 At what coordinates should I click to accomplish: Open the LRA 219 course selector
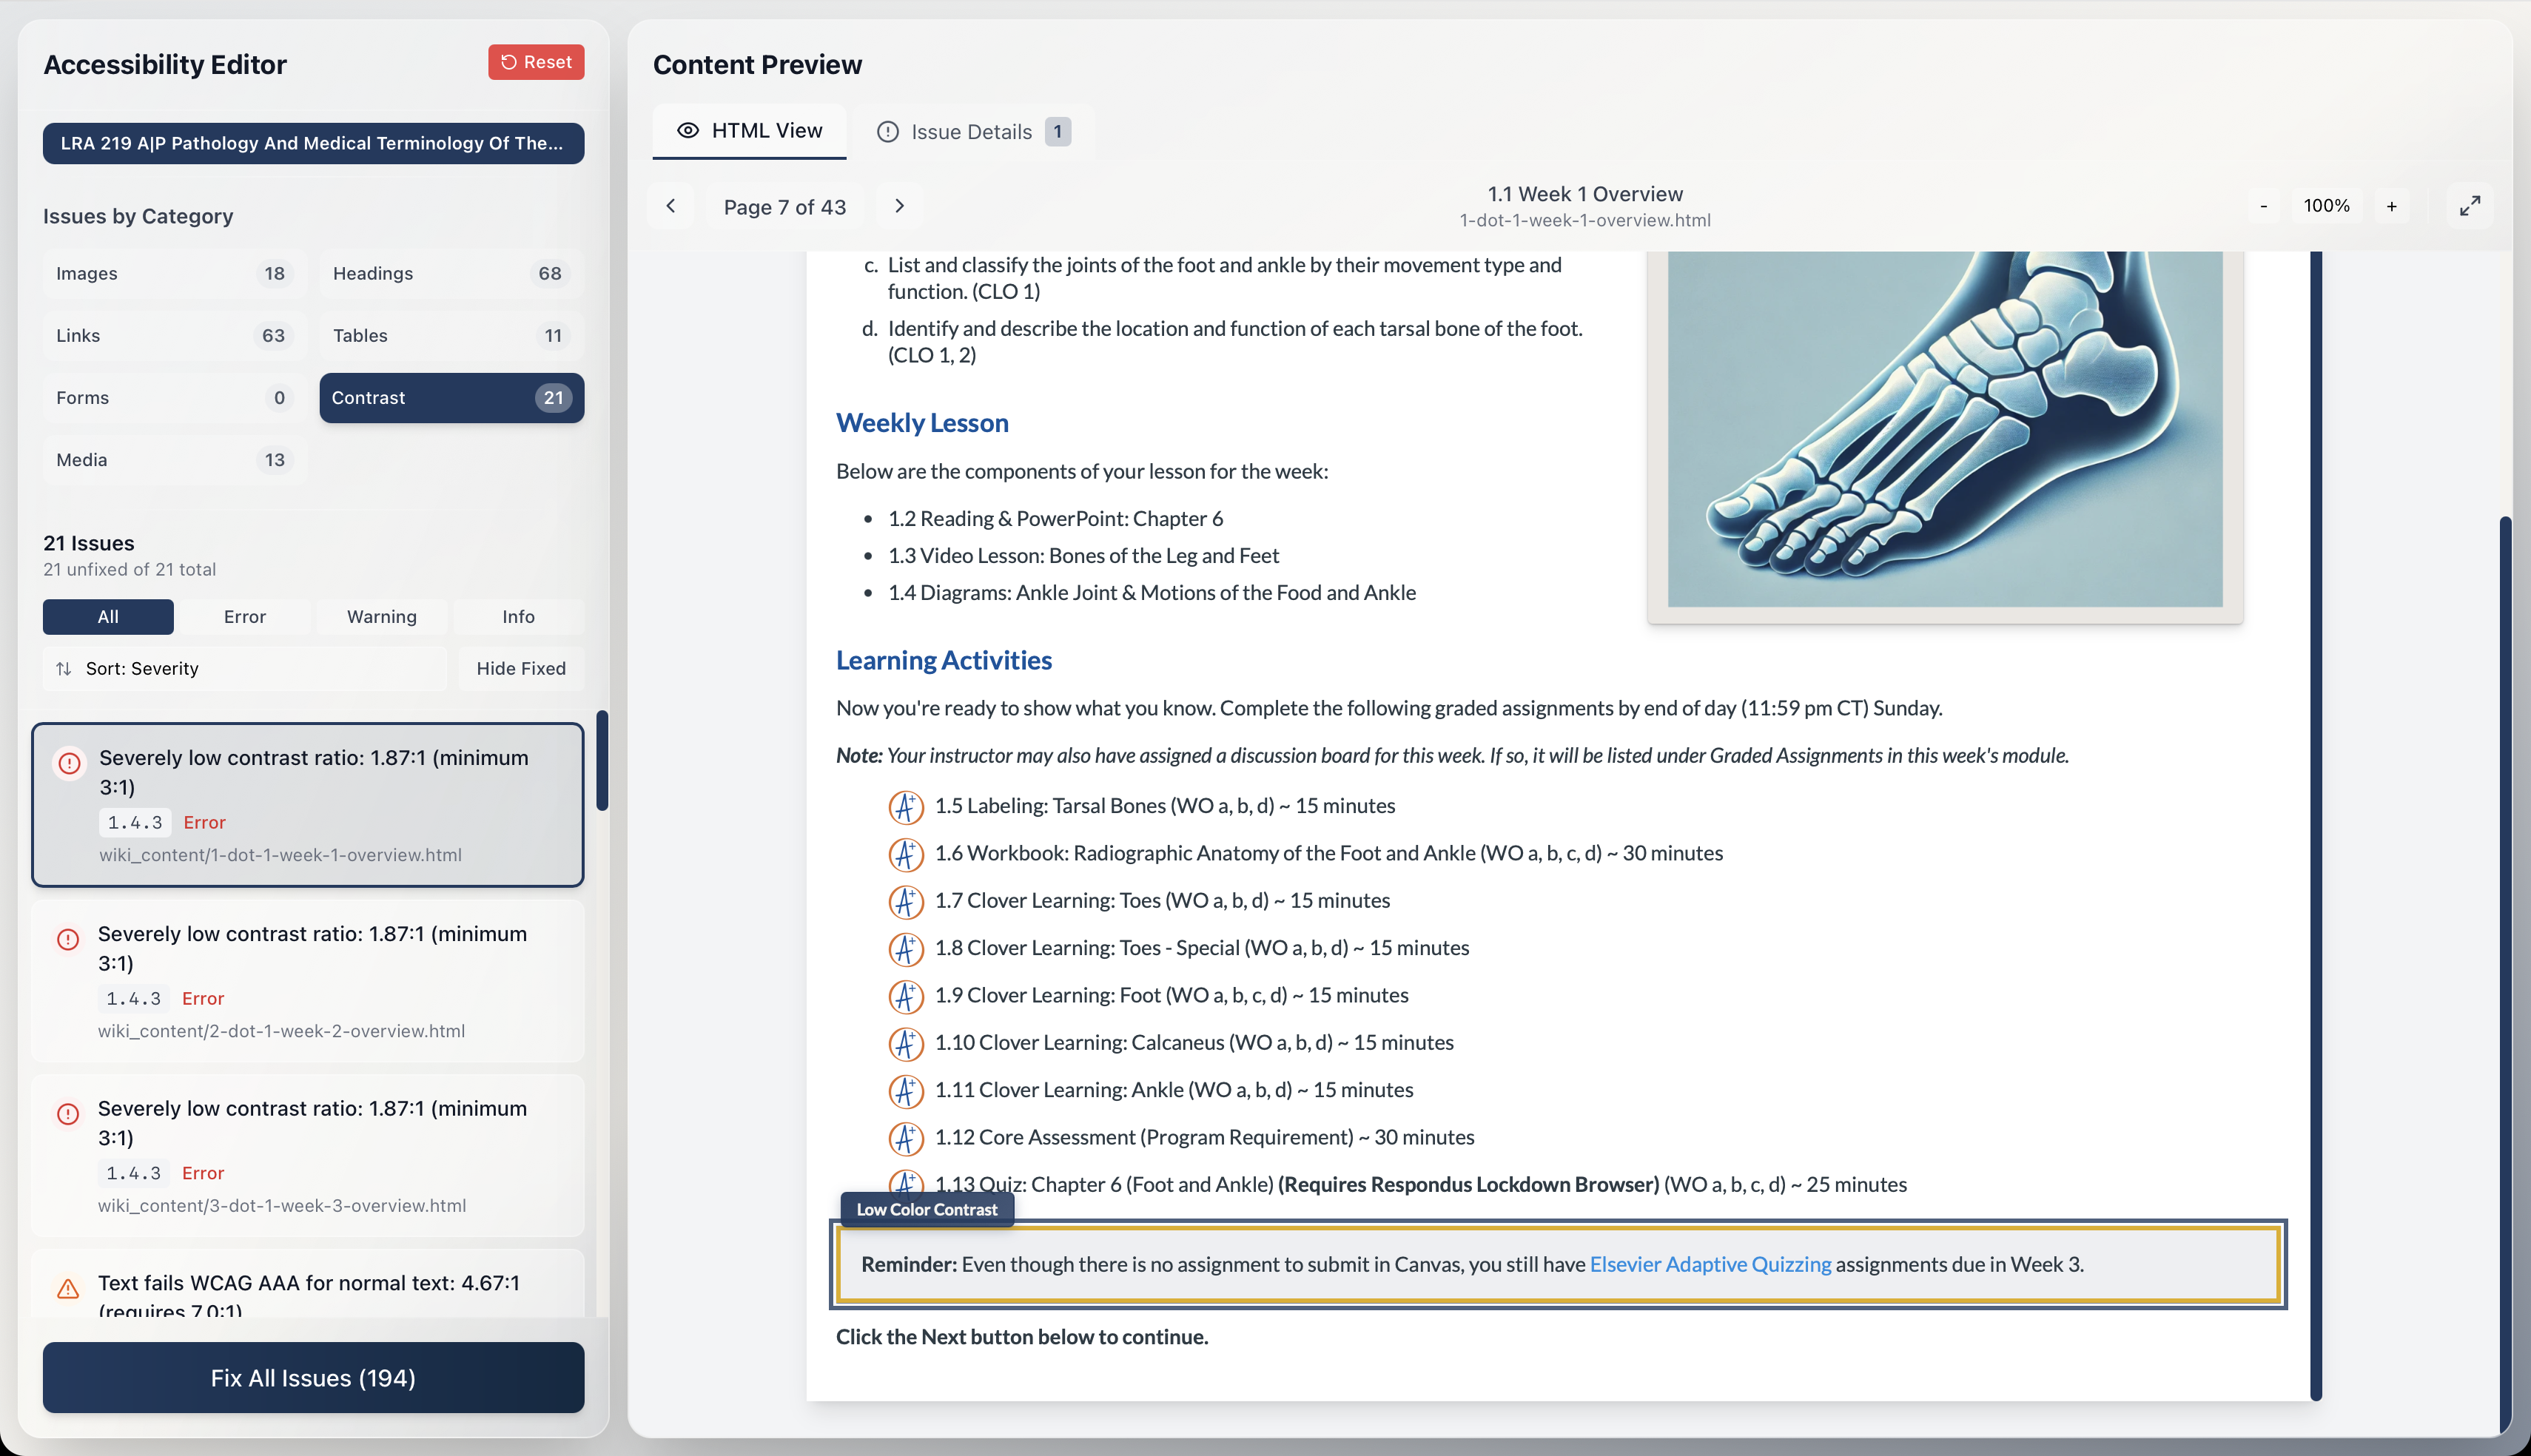pos(312,143)
